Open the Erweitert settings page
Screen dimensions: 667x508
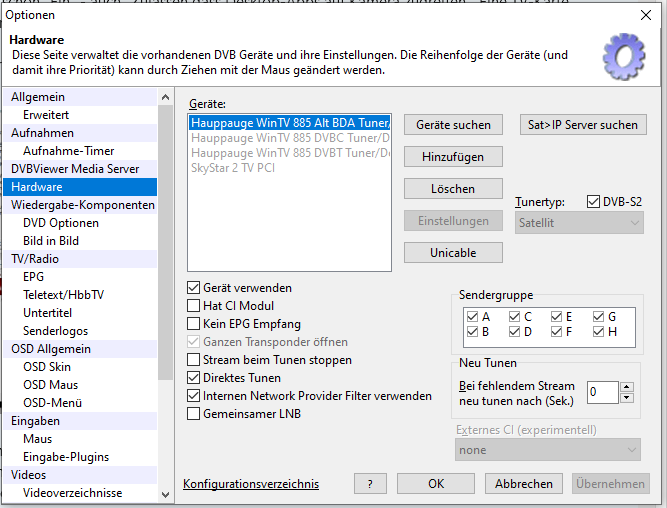tap(80, 115)
